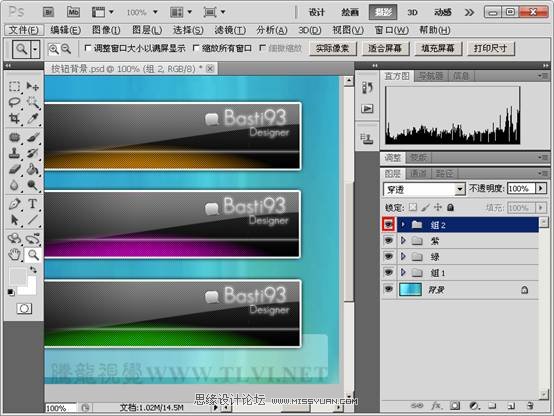The height and width of the screenshot is (416, 554).
Task: Open the 图层(L) menu
Action: (x=147, y=30)
